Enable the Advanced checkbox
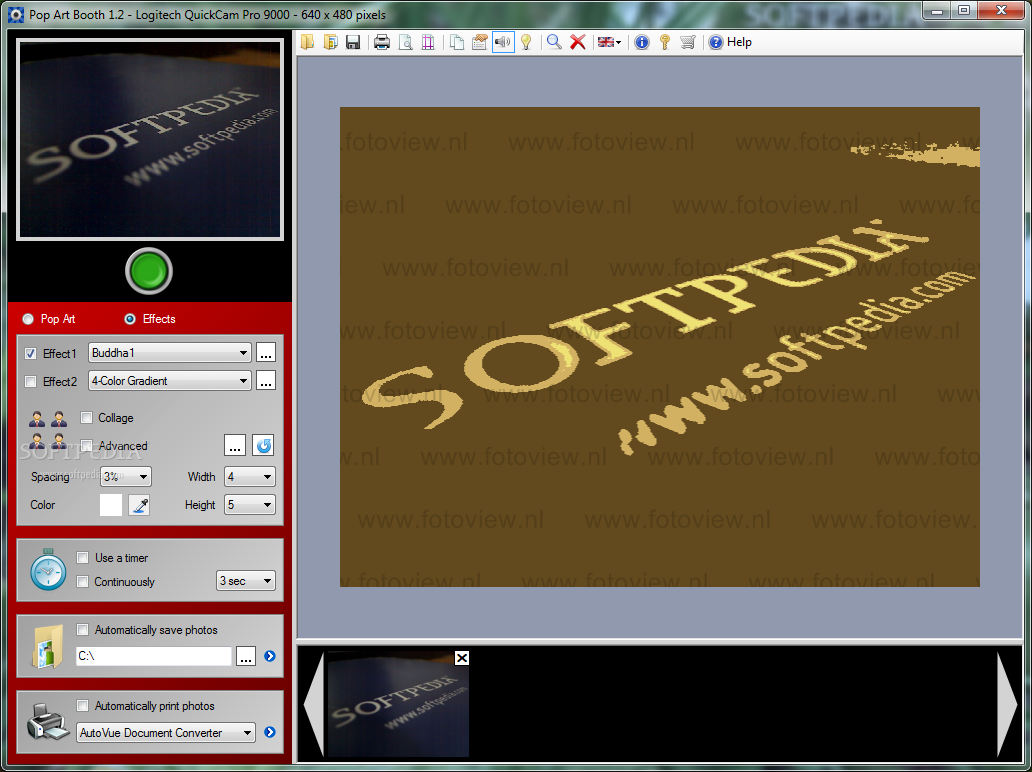 [86, 446]
